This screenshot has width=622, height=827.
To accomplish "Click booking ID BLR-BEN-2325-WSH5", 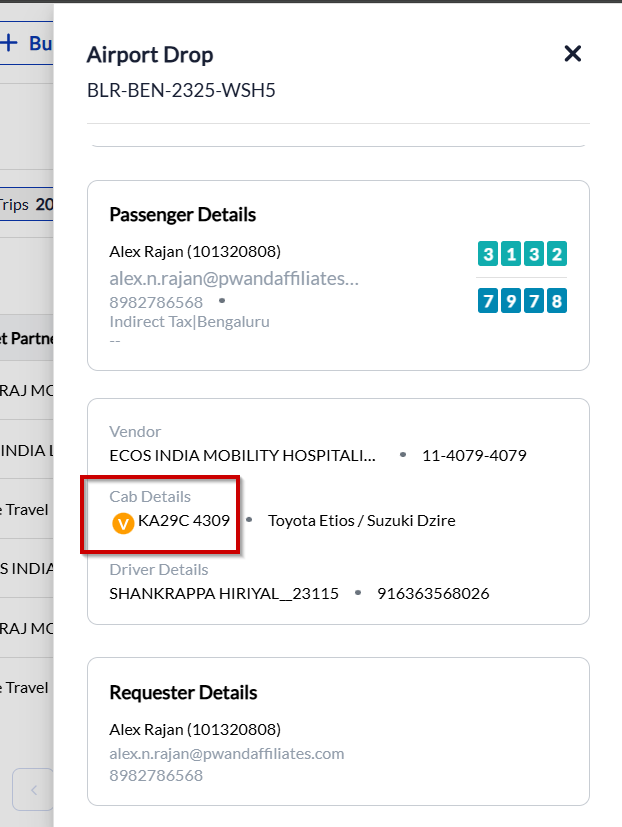I will pyautogui.click(x=181, y=91).
